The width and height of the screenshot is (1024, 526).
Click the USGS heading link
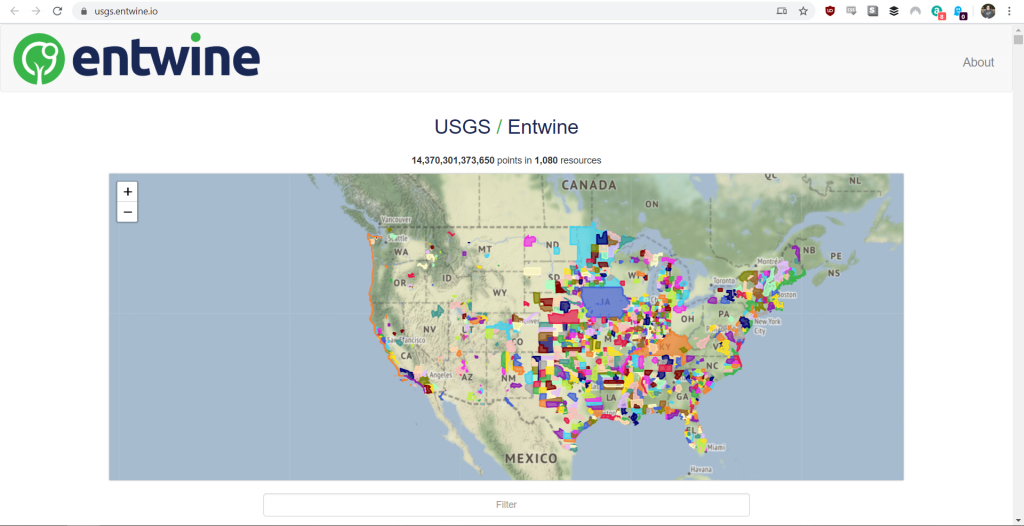click(x=462, y=127)
